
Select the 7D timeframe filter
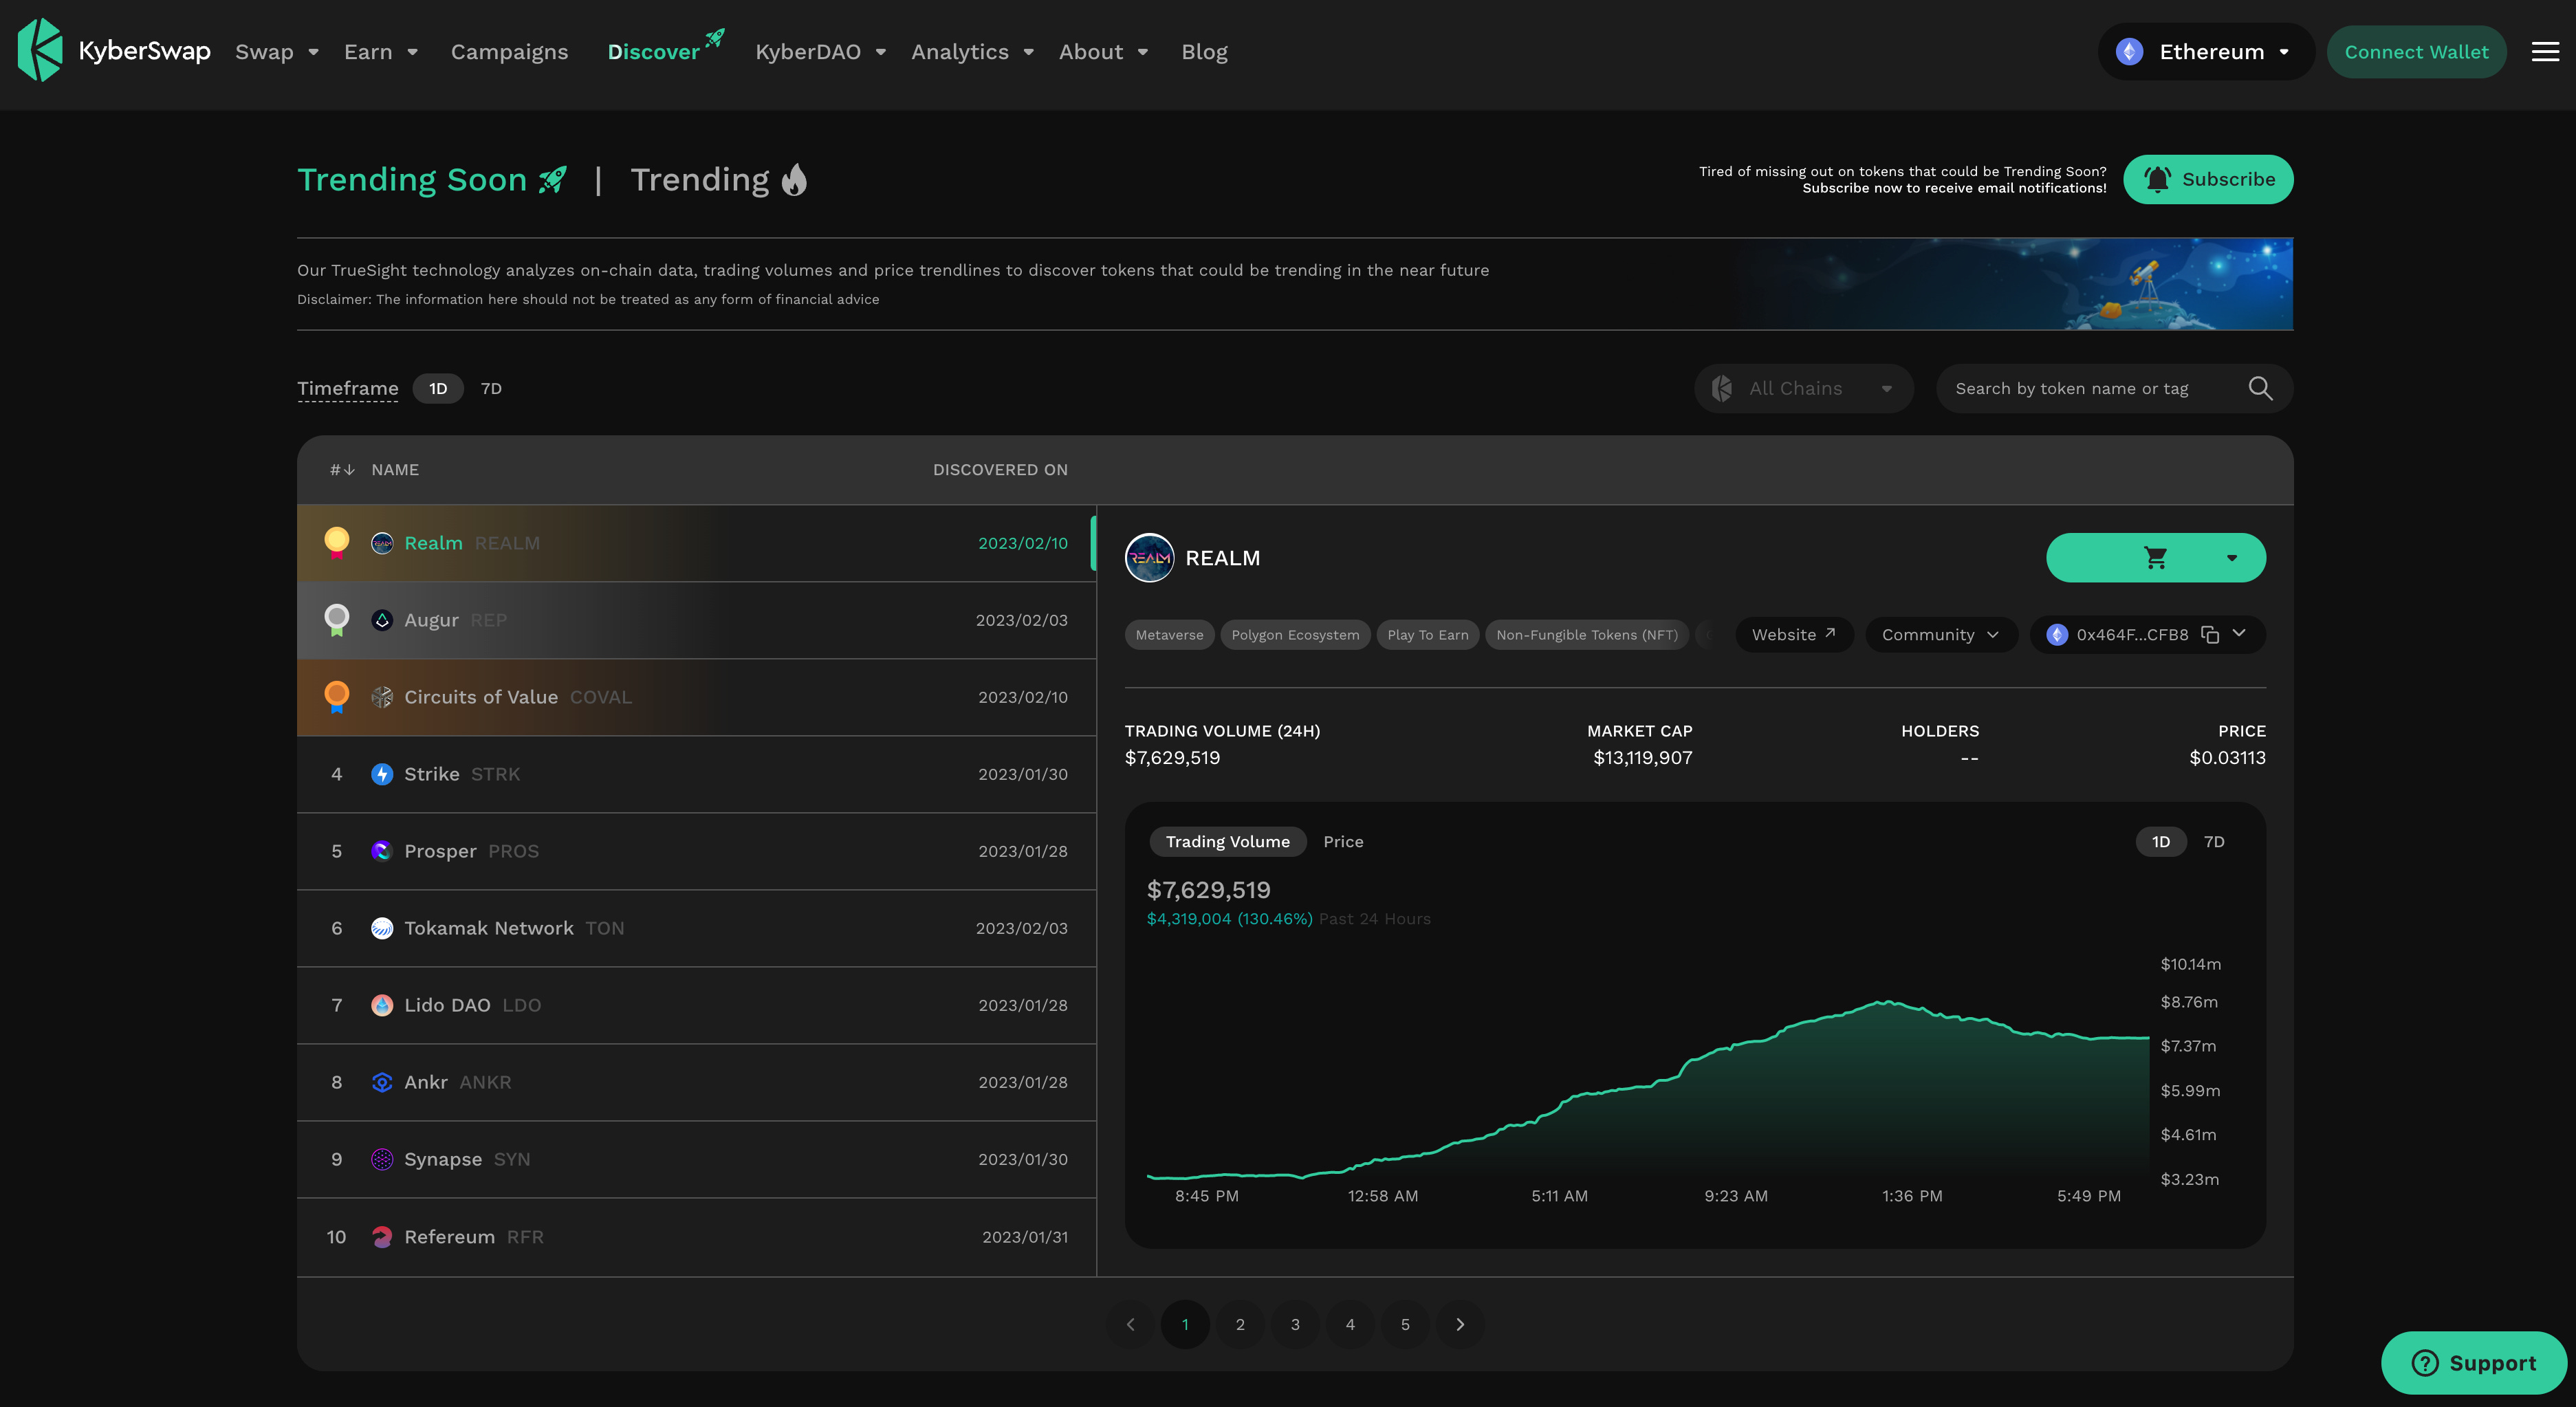click(x=490, y=388)
